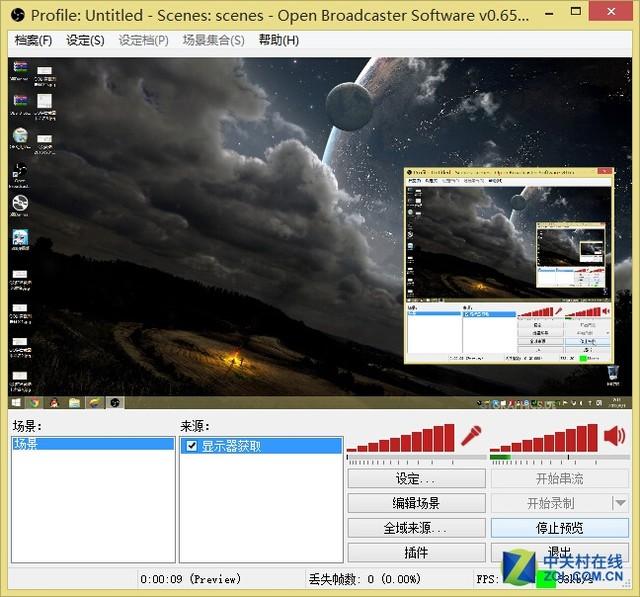Click the 插件 button
Viewport: 640px width, 597px height.
click(416, 553)
